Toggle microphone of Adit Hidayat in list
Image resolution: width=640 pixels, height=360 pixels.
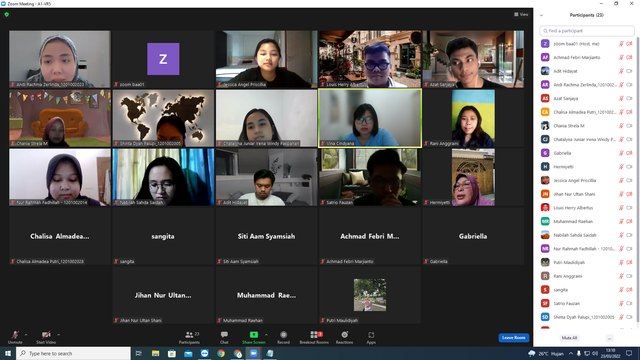coord(621,71)
